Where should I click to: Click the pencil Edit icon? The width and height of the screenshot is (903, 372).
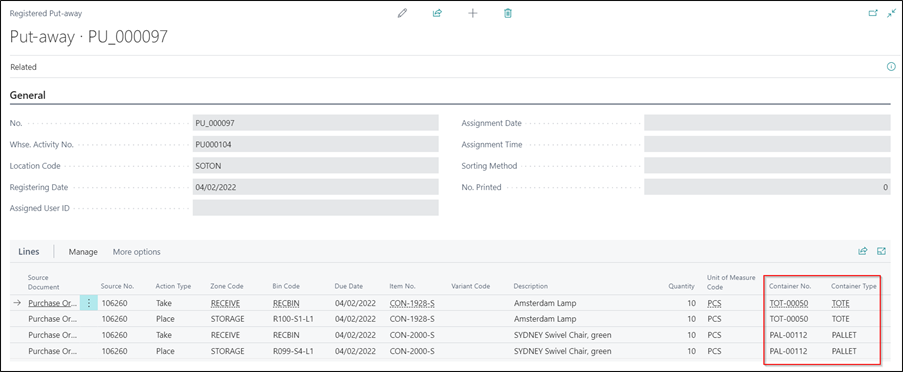pos(402,13)
